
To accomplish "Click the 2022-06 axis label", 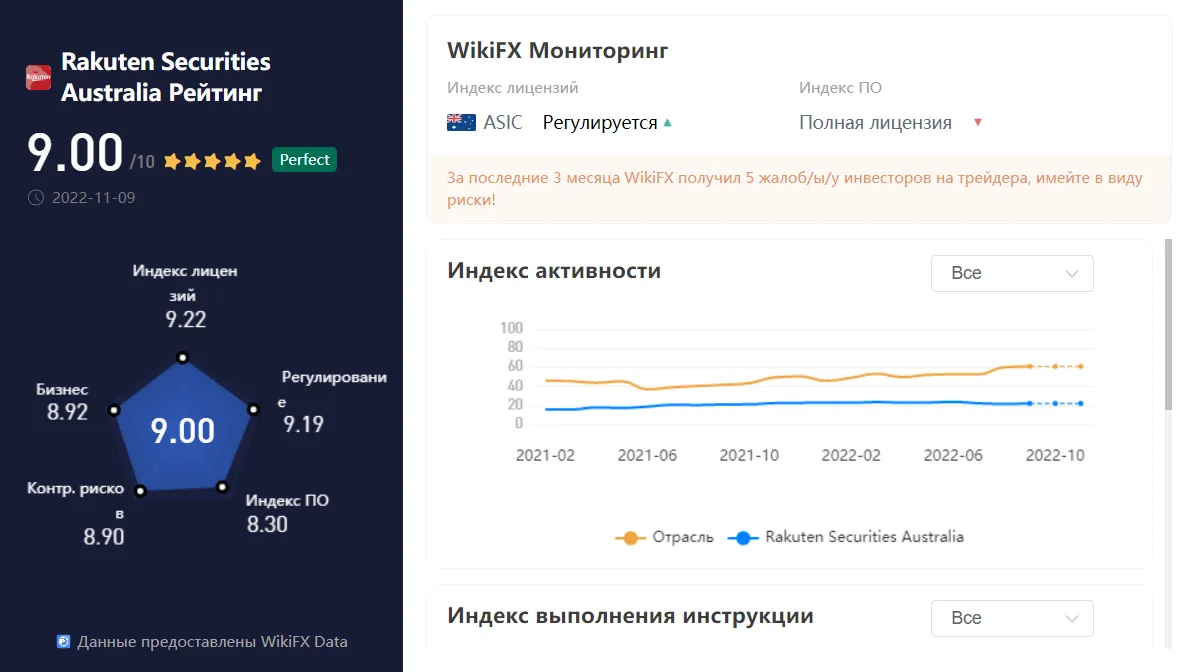I will (x=952, y=455).
